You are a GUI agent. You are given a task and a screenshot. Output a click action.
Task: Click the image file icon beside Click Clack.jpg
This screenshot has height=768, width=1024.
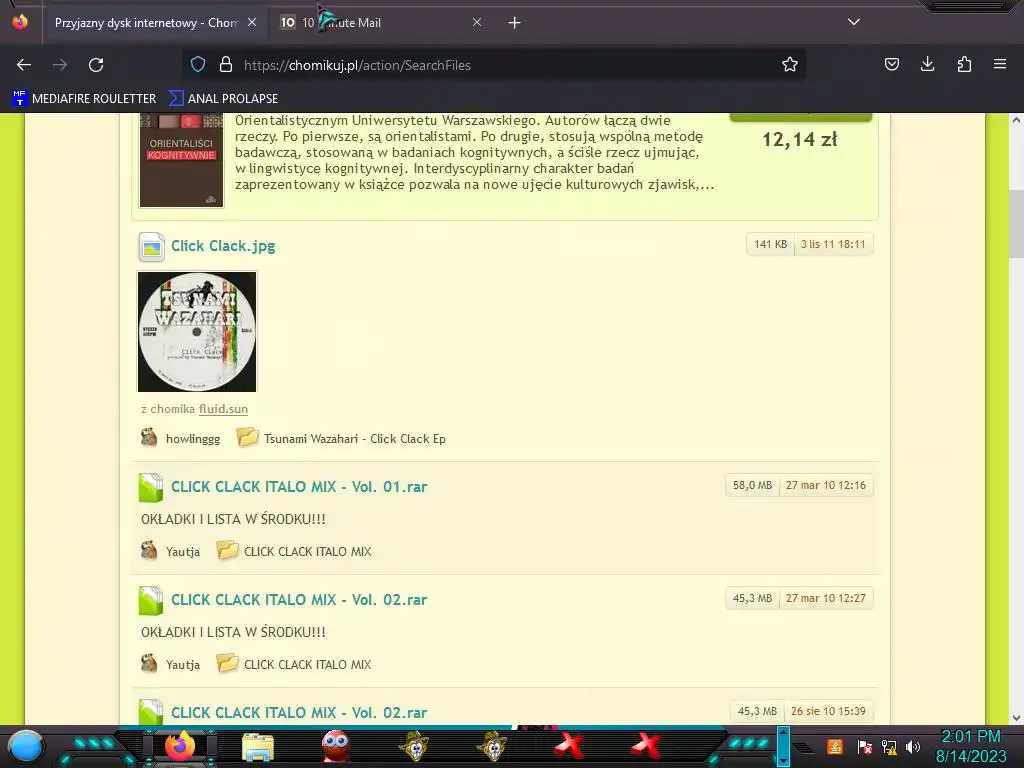click(x=152, y=247)
